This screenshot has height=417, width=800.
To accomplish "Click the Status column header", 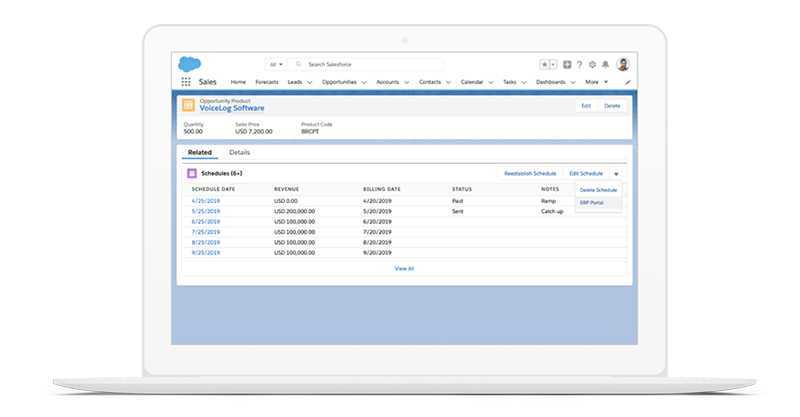I will (x=462, y=189).
